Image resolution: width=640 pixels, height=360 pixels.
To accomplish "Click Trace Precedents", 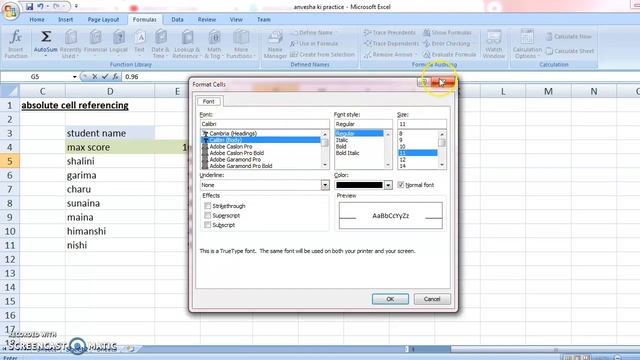I will tap(390, 32).
